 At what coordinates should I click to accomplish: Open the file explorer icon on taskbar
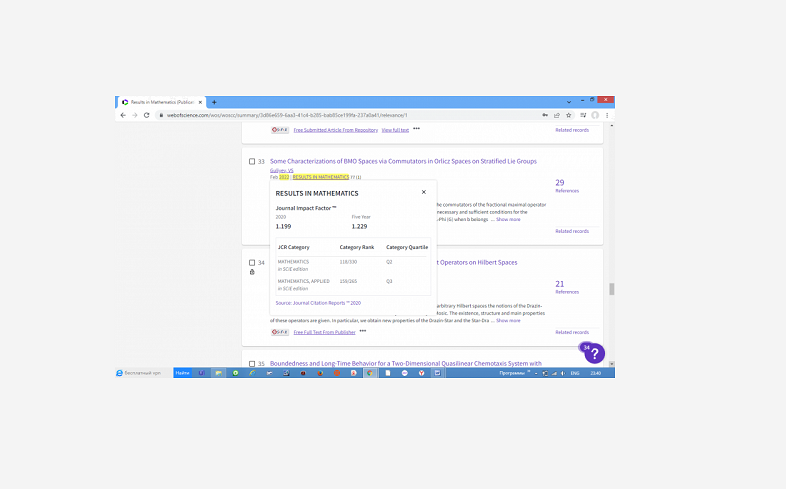[218, 373]
